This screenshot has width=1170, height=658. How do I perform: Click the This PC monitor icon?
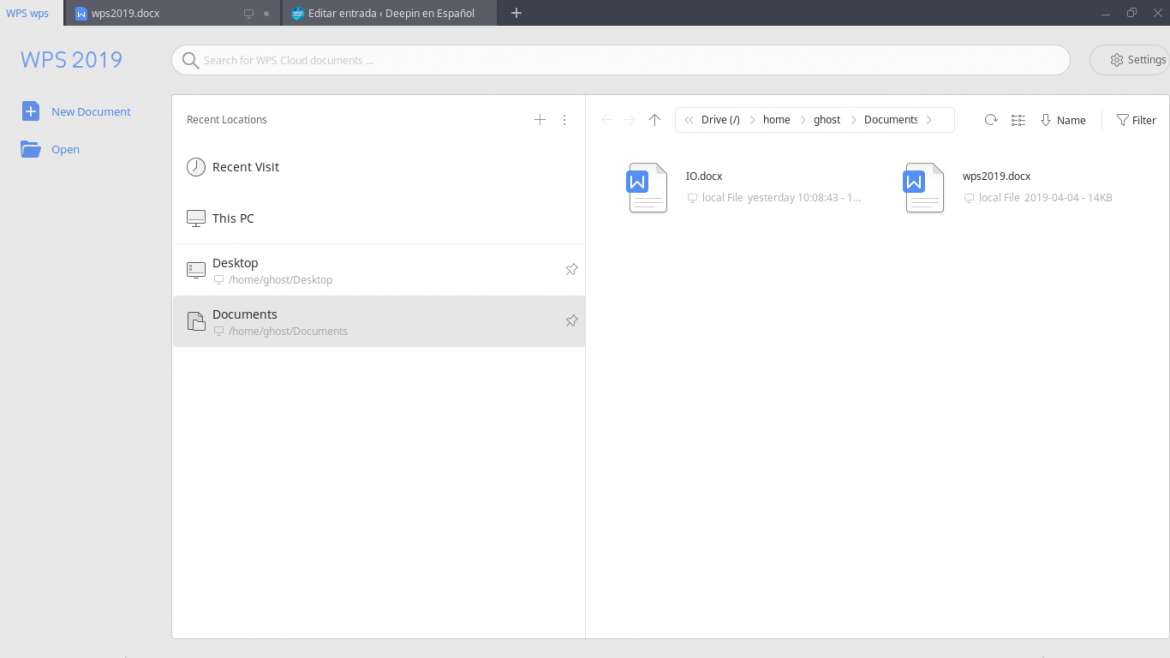tap(195, 218)
